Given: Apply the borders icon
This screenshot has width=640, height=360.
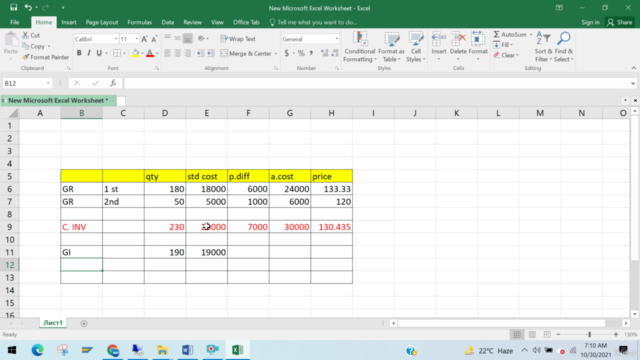Looking at the screenshot, I should coord(117,53).
